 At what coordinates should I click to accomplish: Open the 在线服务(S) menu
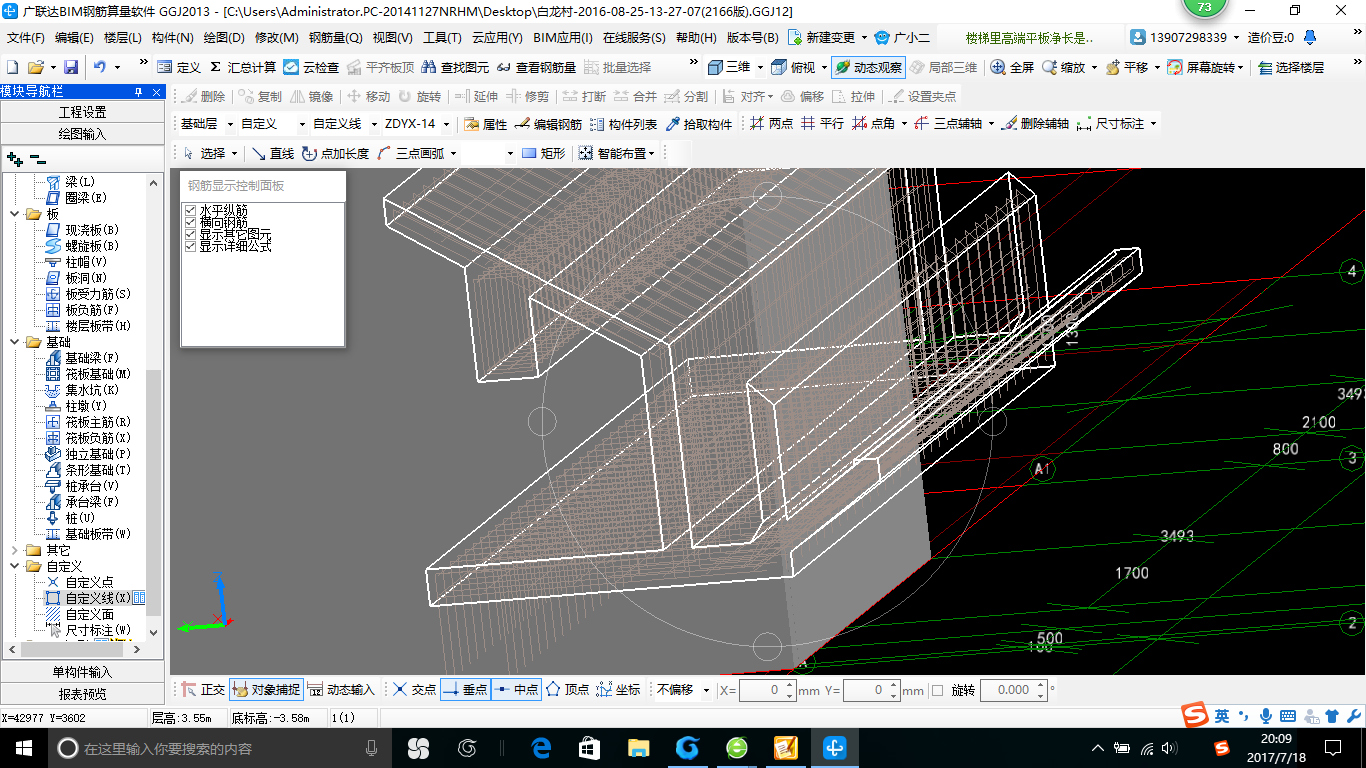[634, 38]
